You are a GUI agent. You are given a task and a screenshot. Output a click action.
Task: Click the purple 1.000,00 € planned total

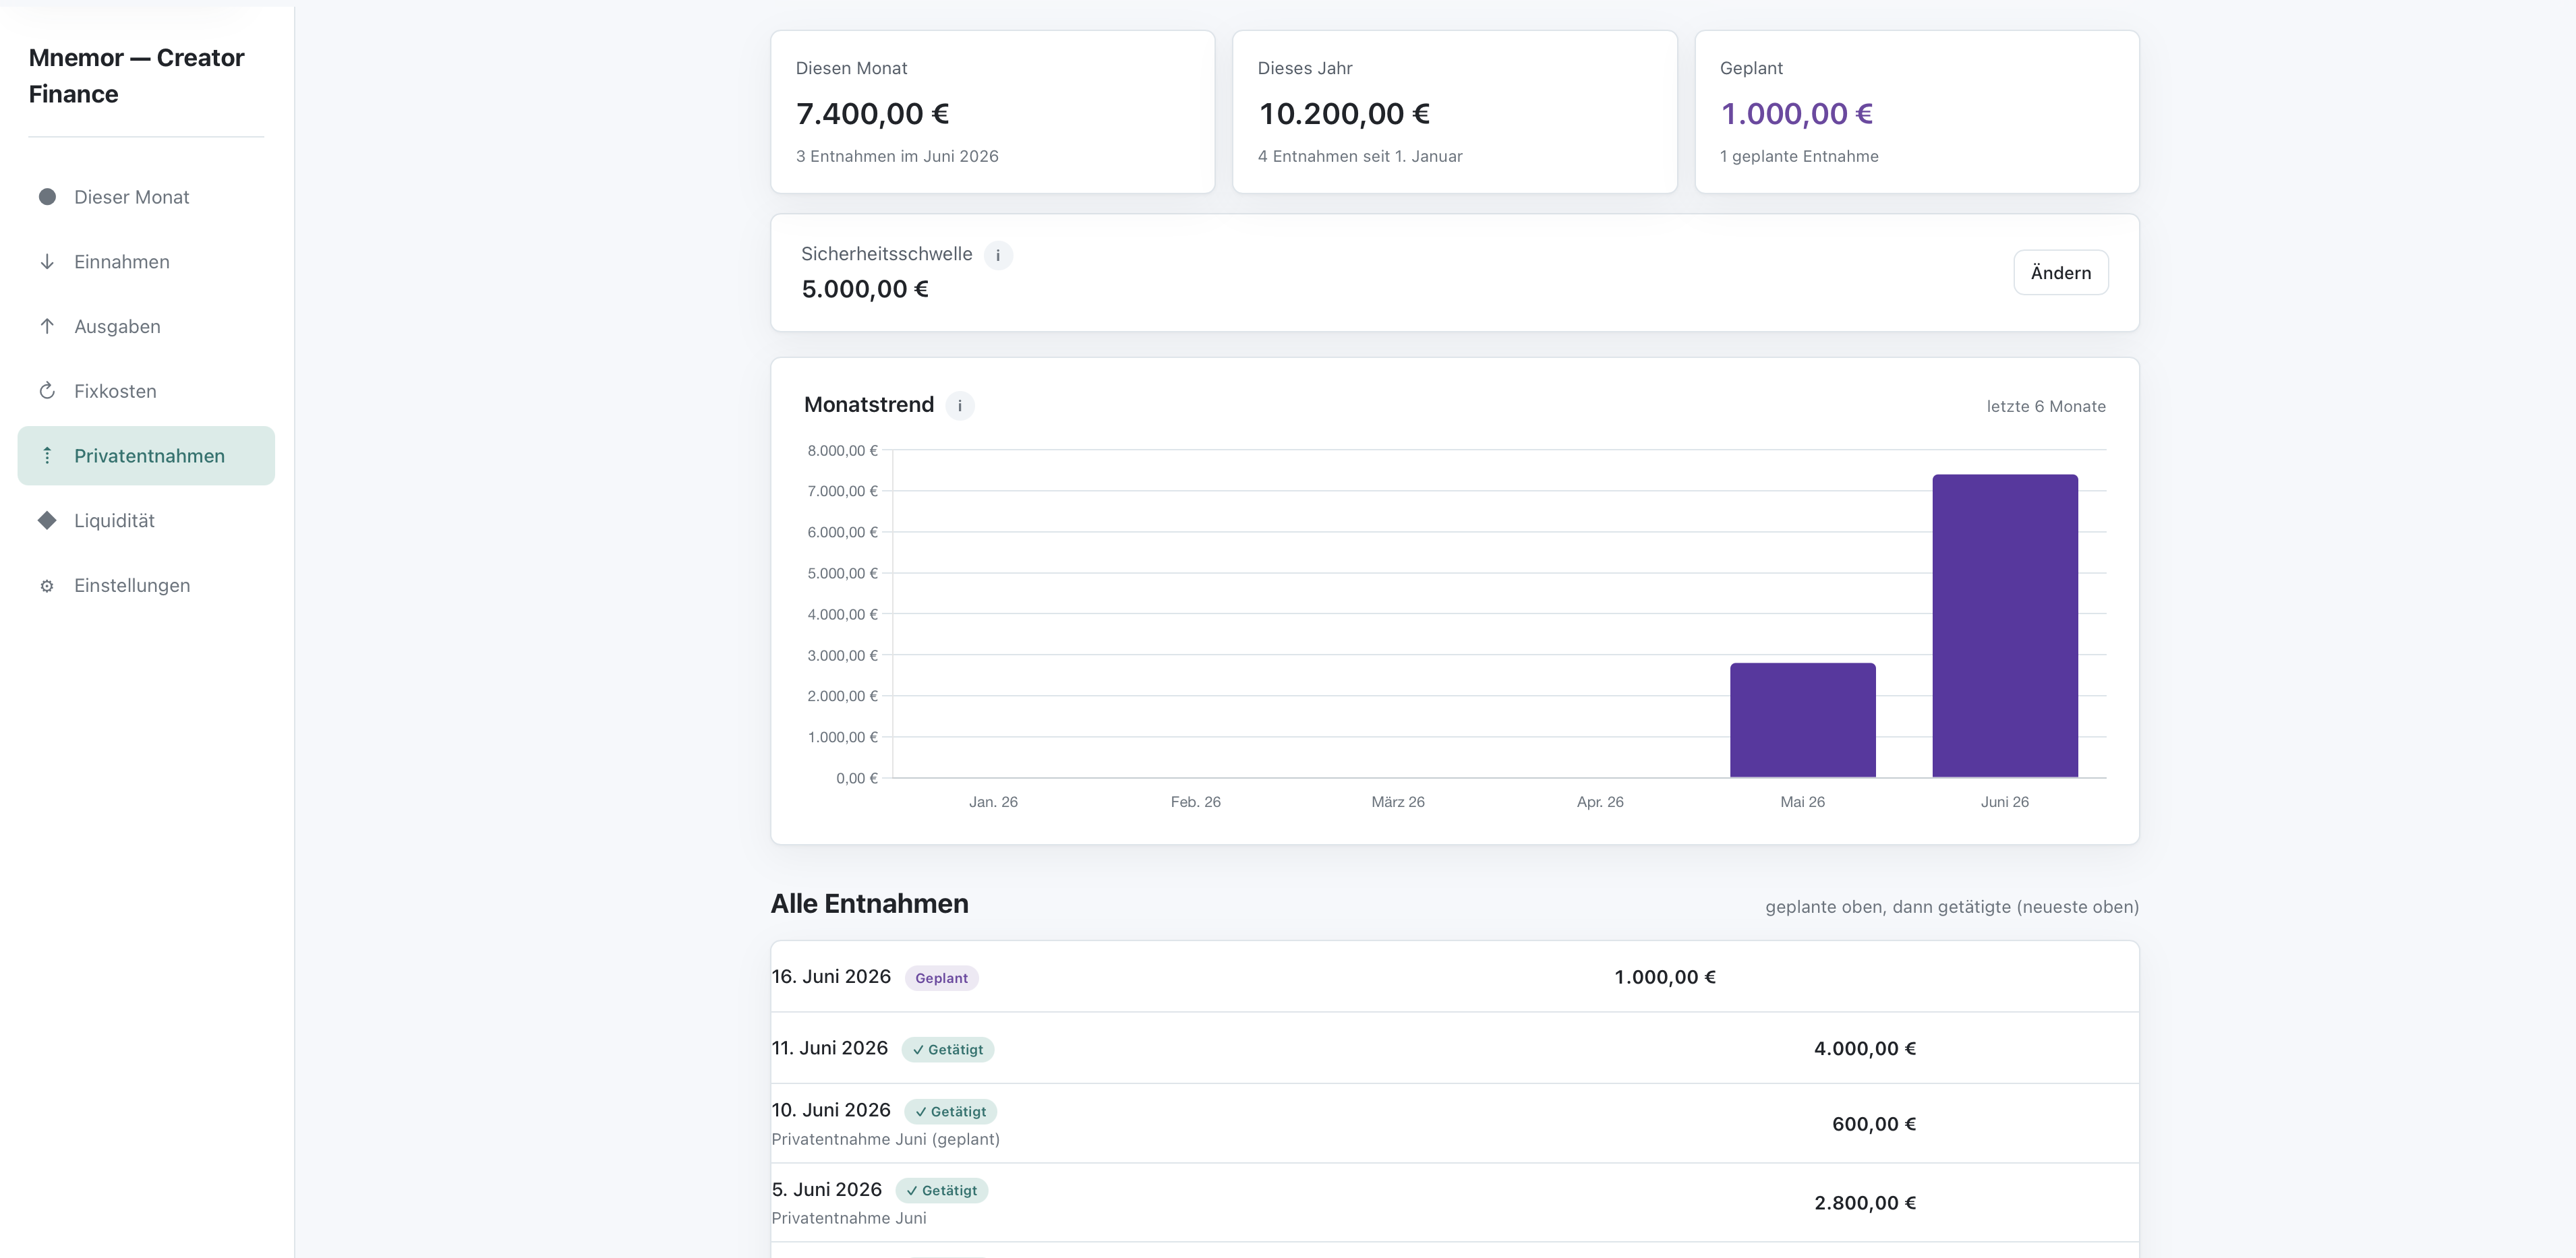coord(1796,114)
